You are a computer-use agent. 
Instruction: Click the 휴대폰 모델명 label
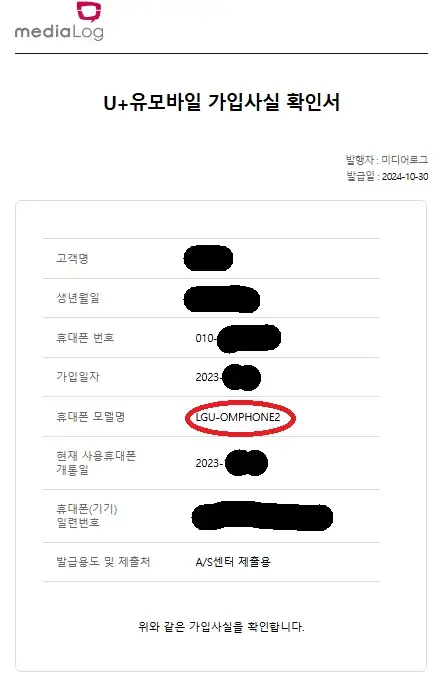(x=91, y=416)
